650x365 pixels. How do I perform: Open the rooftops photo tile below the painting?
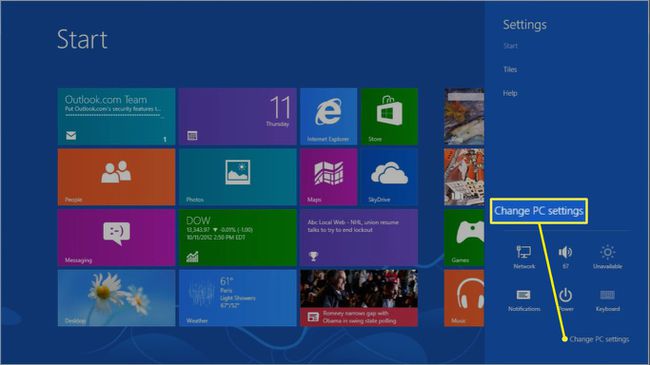tap(464, 177)
